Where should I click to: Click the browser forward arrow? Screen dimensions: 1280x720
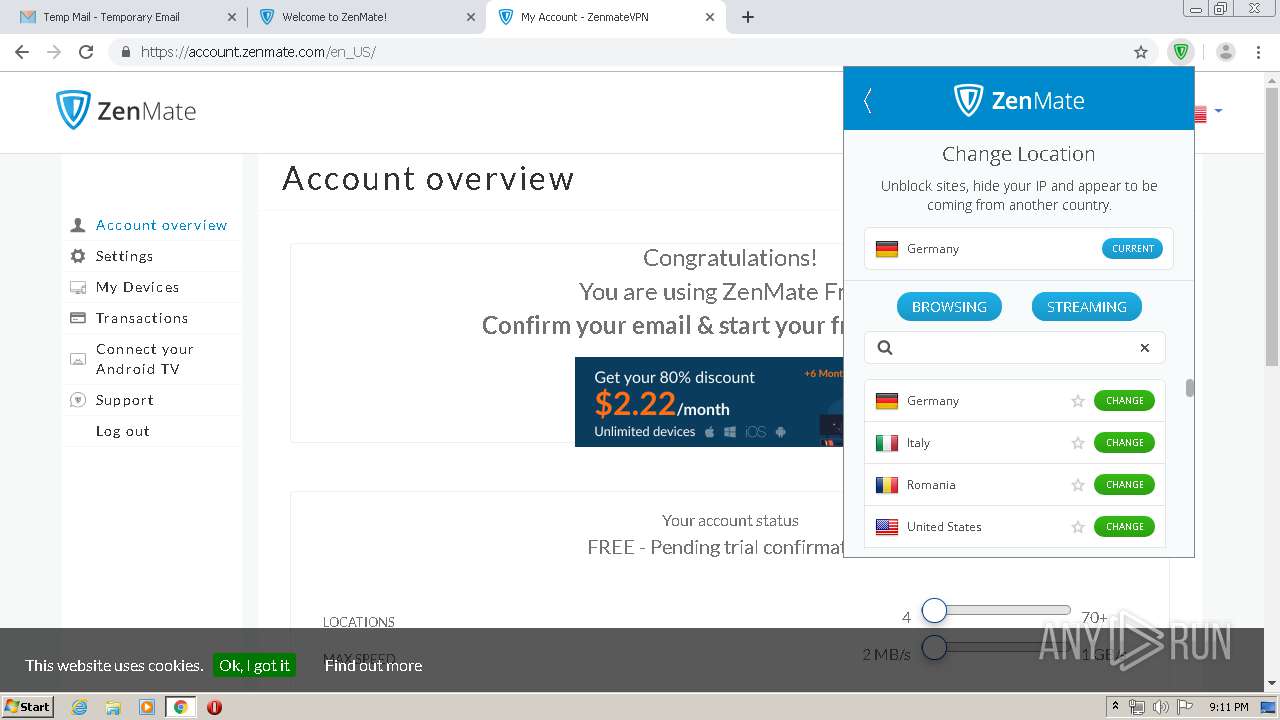[x=54, y=52]
